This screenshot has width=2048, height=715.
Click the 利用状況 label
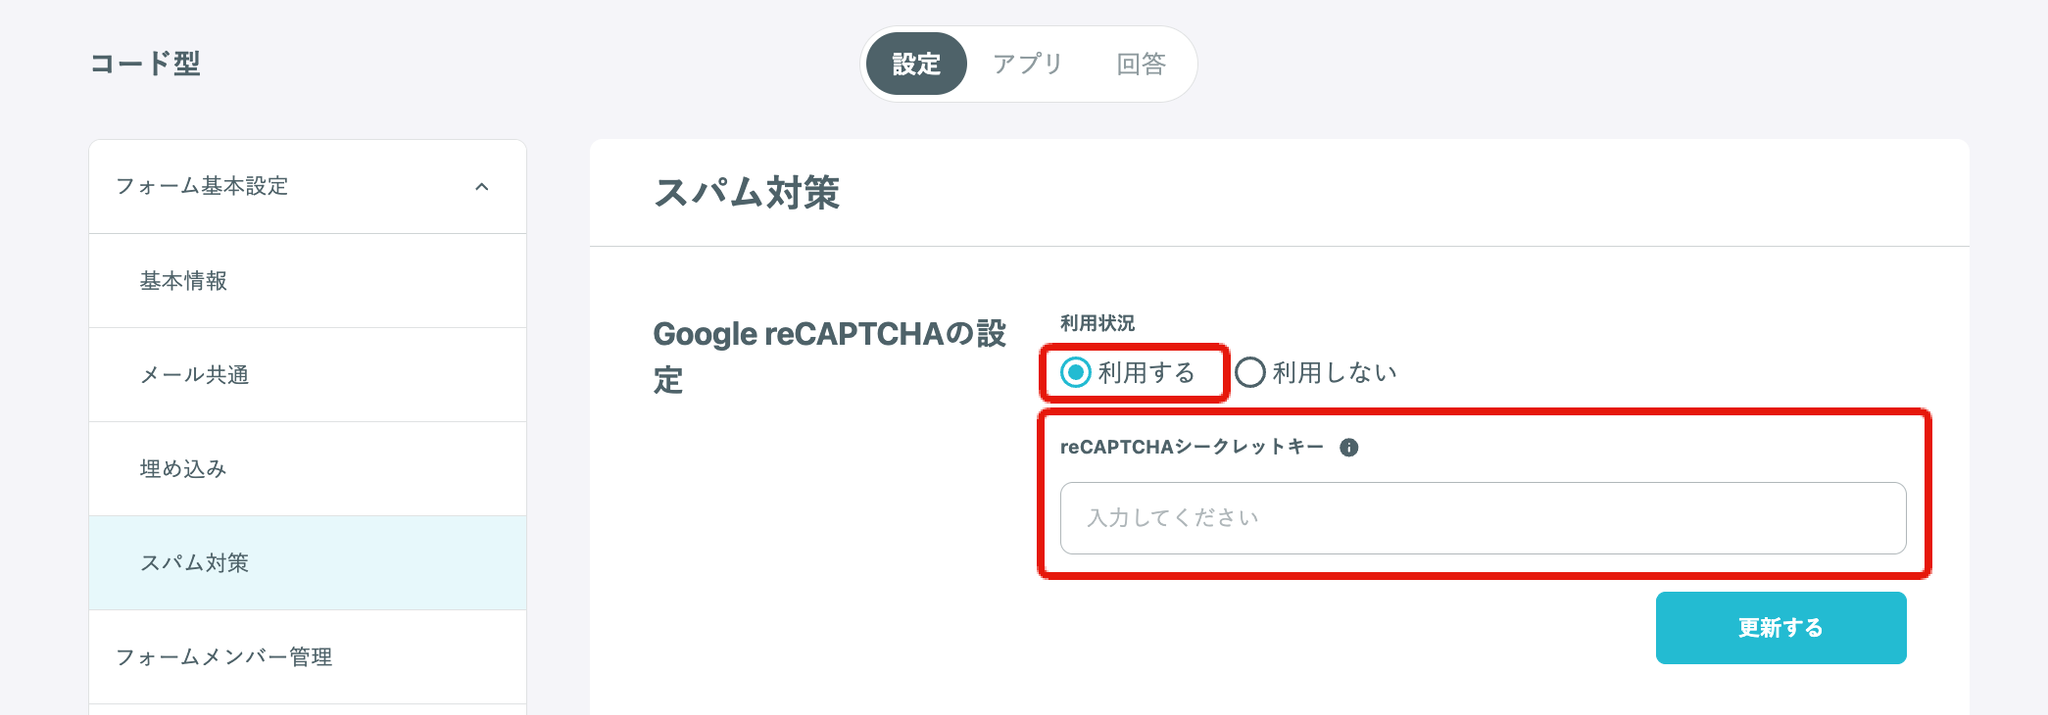(1097, 323)
